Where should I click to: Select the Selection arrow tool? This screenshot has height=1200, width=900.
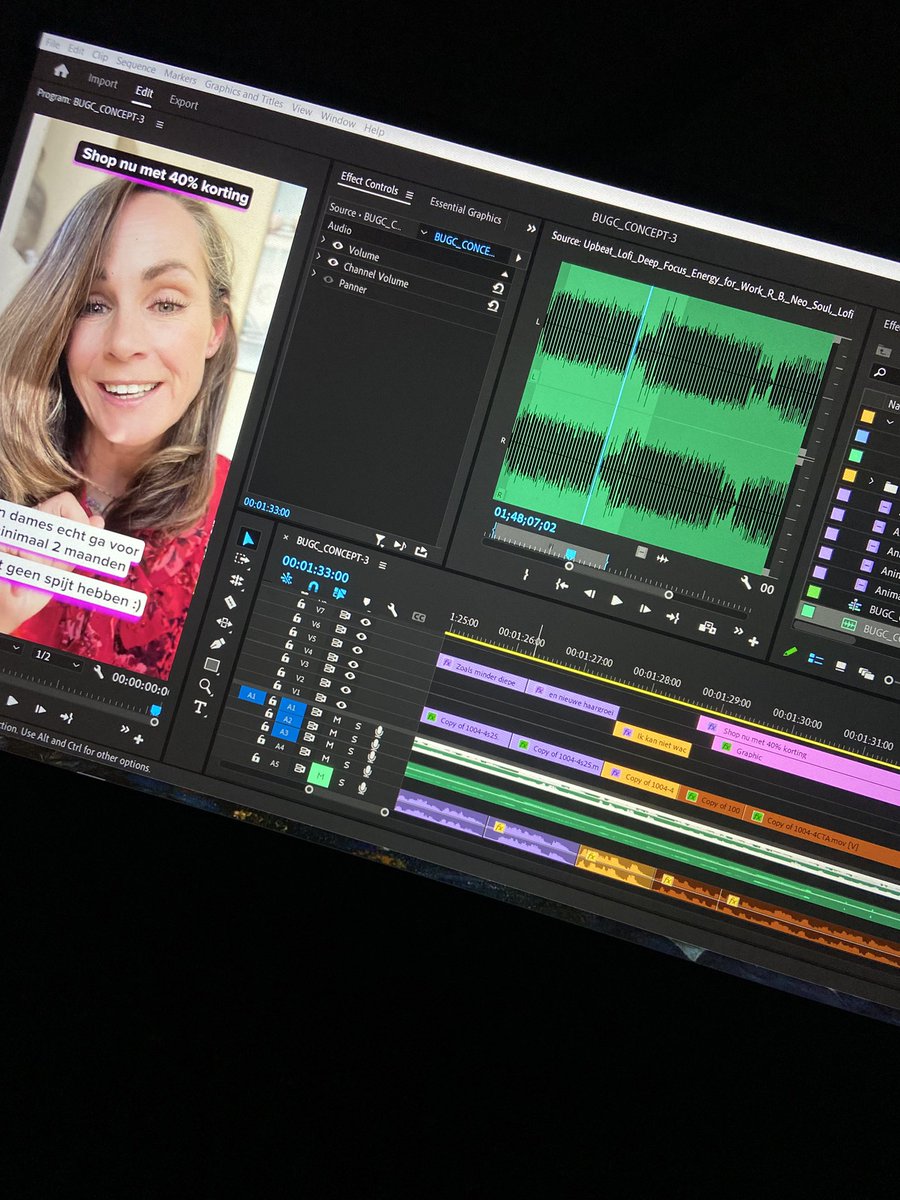point(248,538)
